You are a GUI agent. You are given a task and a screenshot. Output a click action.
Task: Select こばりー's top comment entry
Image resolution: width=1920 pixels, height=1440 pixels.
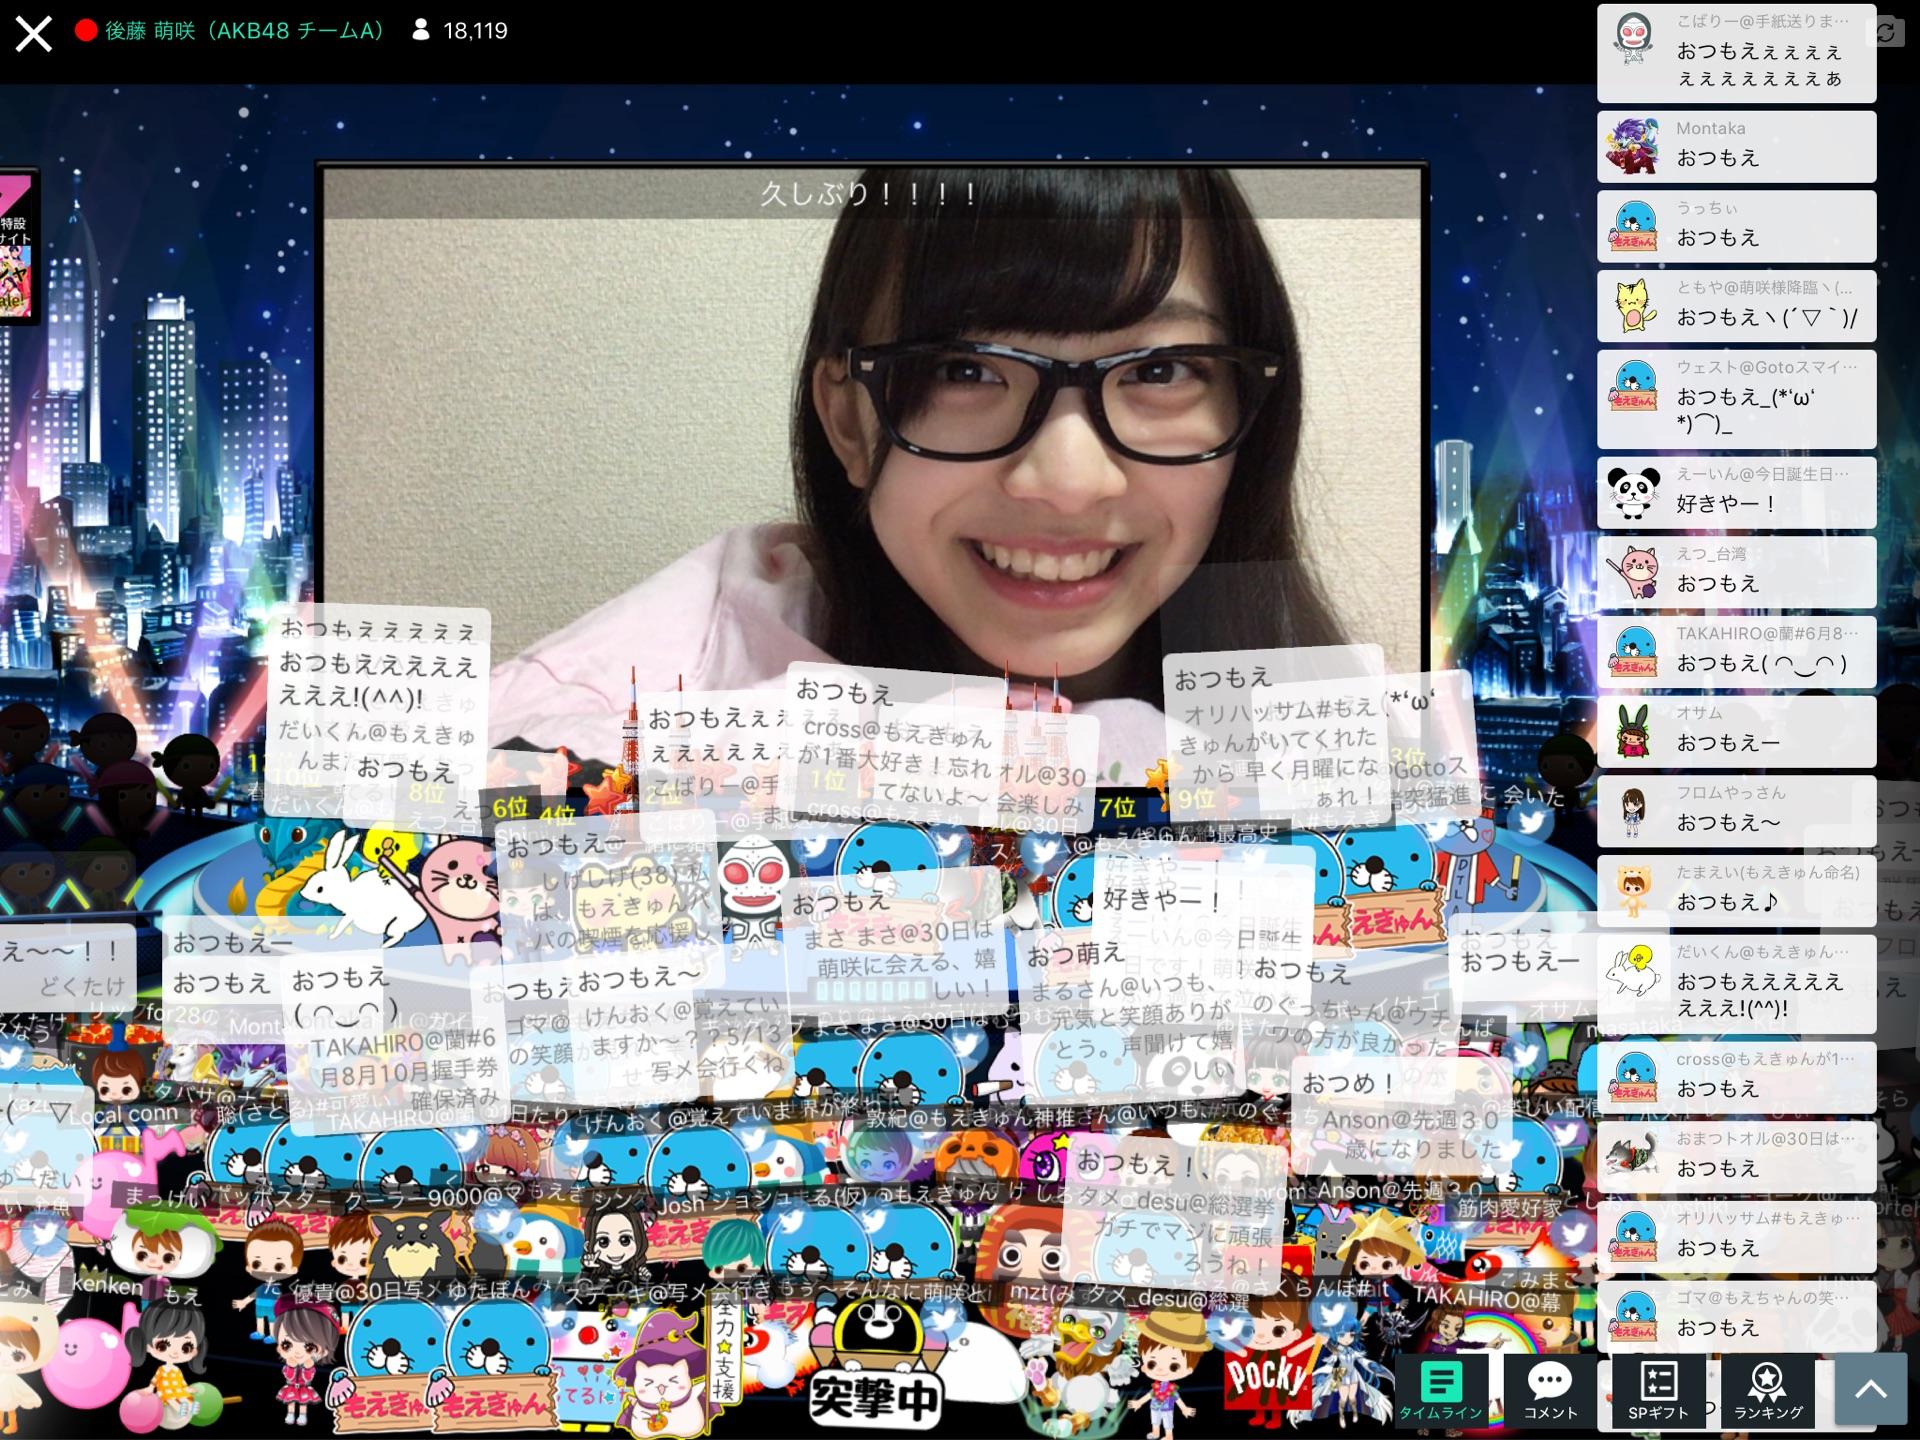tap(1735, 52)
